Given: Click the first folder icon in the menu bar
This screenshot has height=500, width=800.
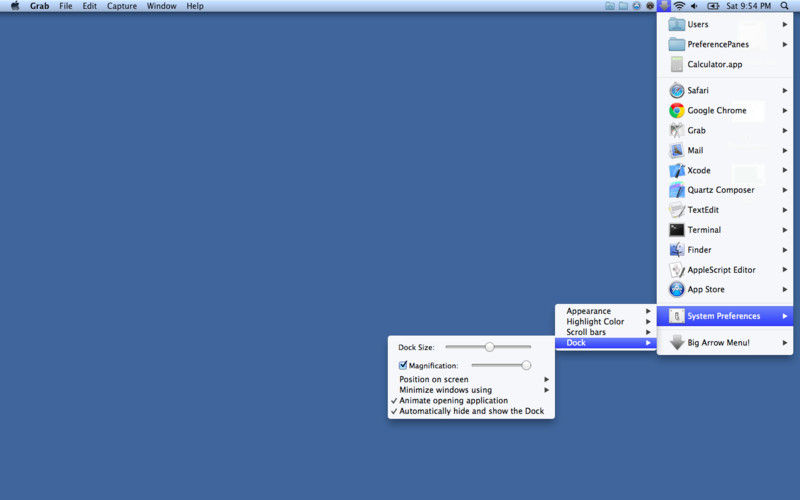Looking at the screenshot, I should [x=610, y=6].
